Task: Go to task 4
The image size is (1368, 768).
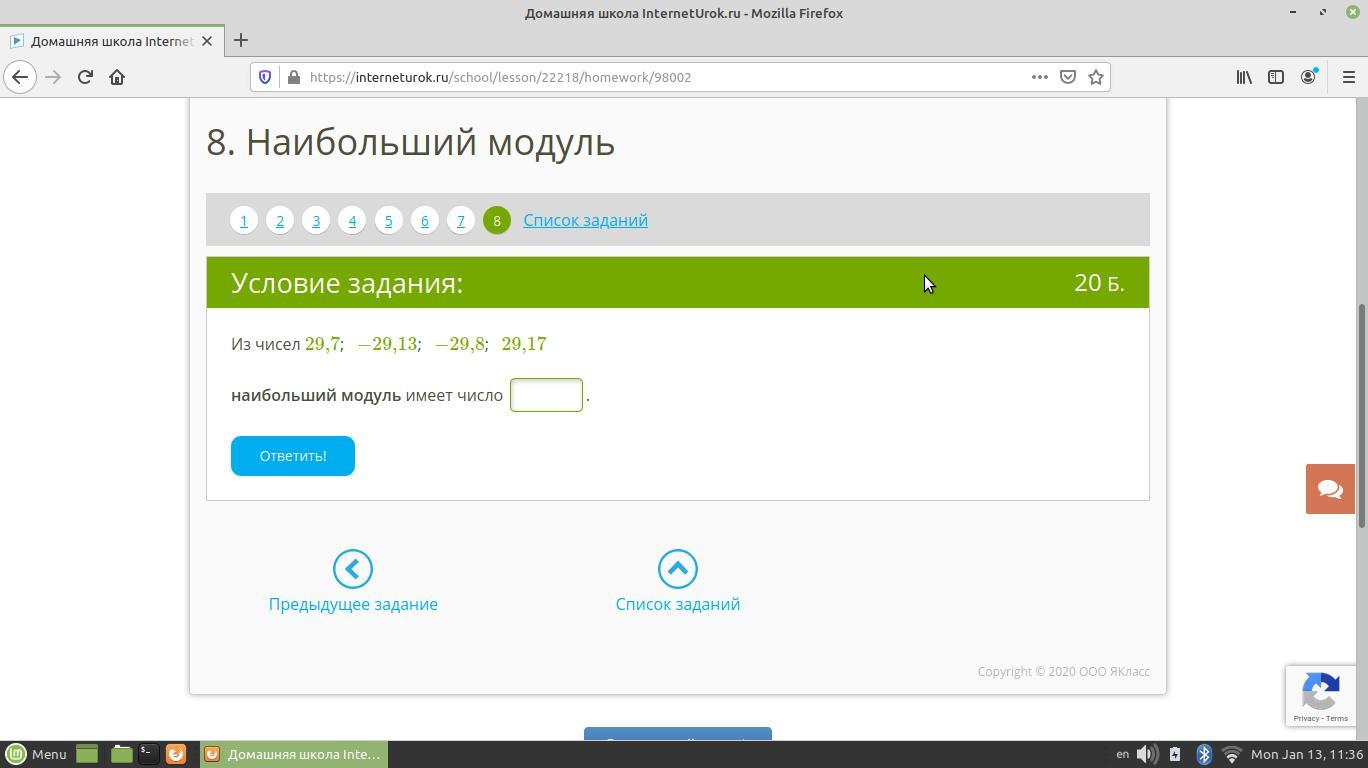Action: tap(352, 220)
